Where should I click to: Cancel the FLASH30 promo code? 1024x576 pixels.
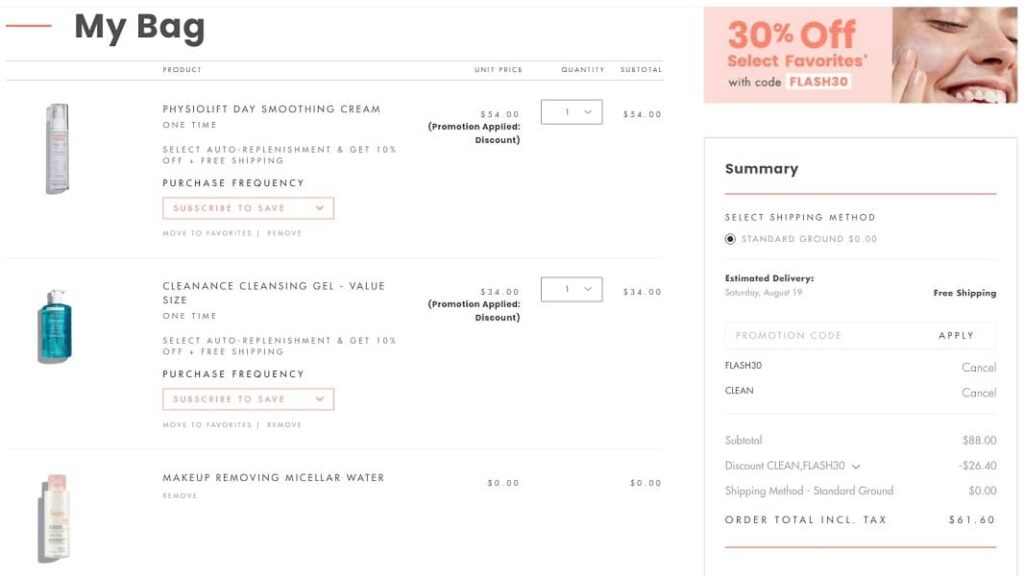coord(978,367)
